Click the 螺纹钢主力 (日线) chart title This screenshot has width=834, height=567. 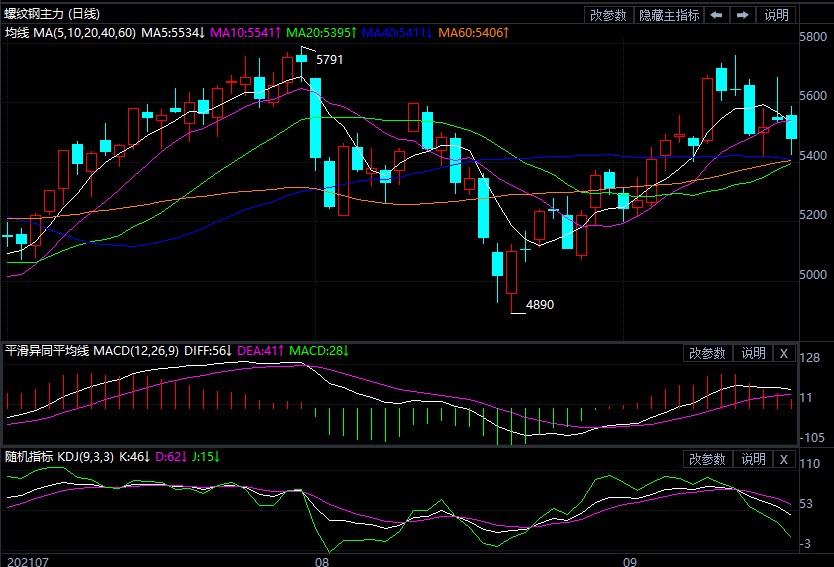click(50, 14)
